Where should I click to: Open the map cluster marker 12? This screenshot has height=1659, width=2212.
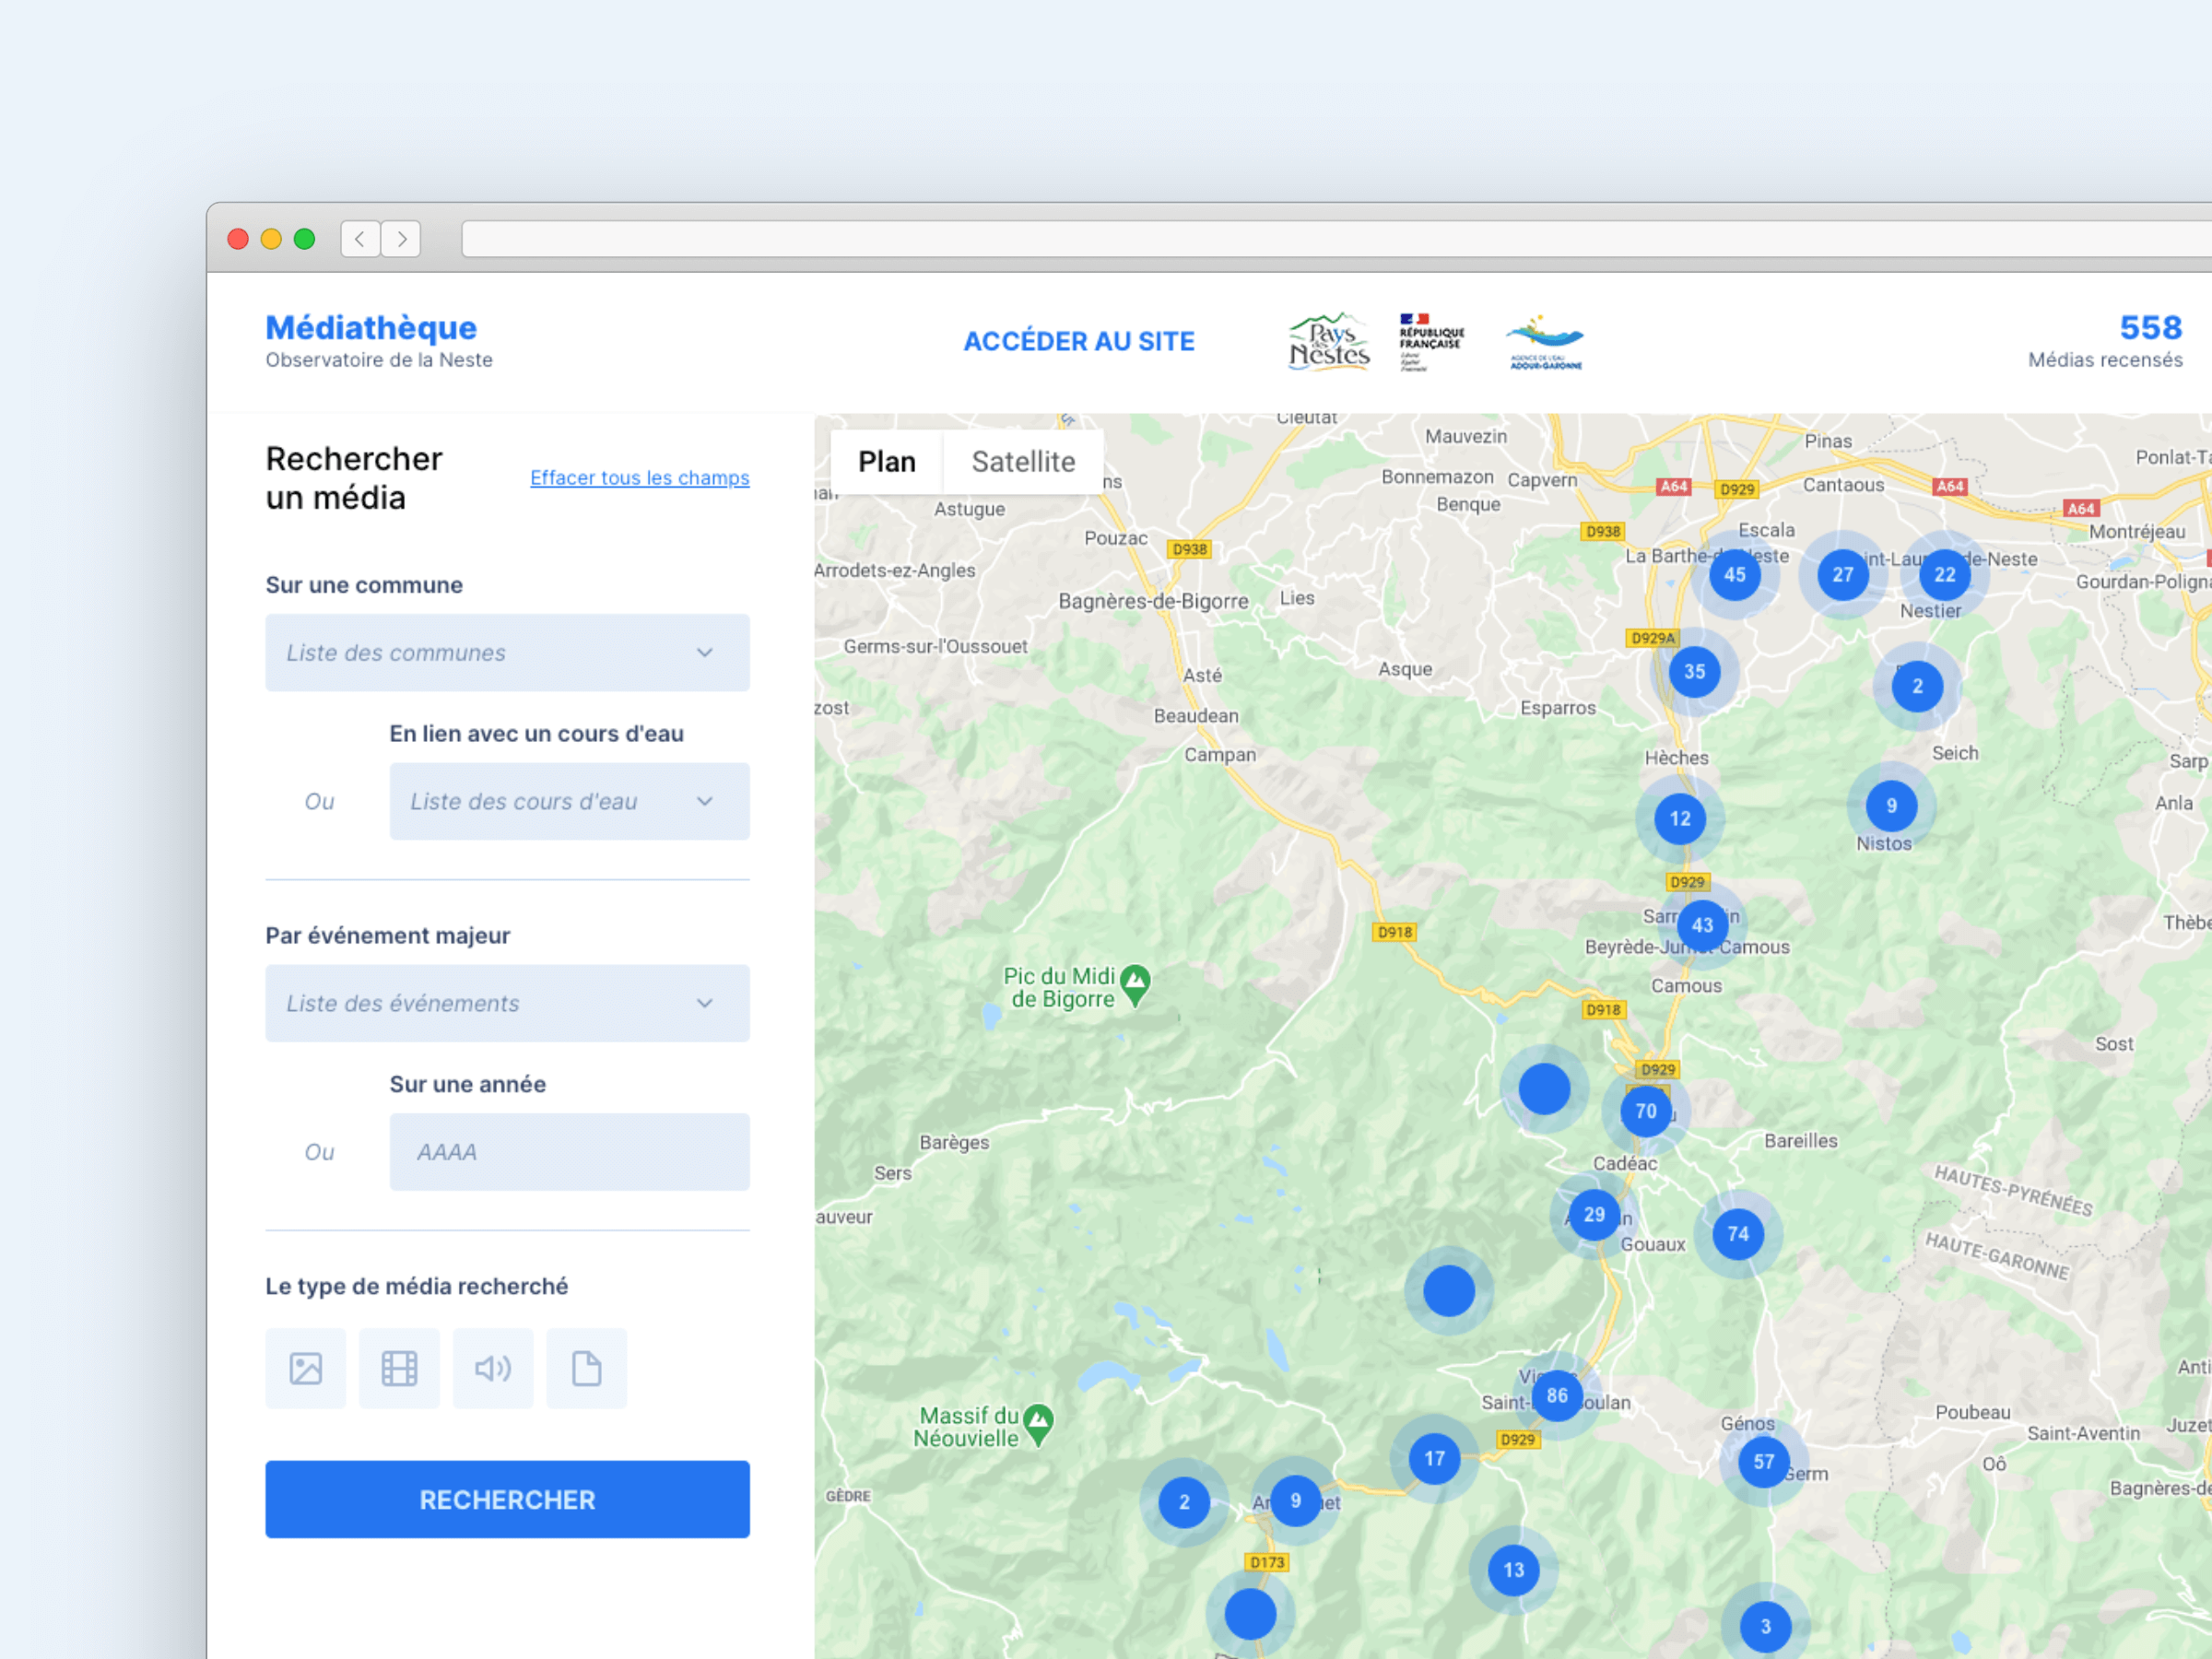click(x=1680, y=819)
